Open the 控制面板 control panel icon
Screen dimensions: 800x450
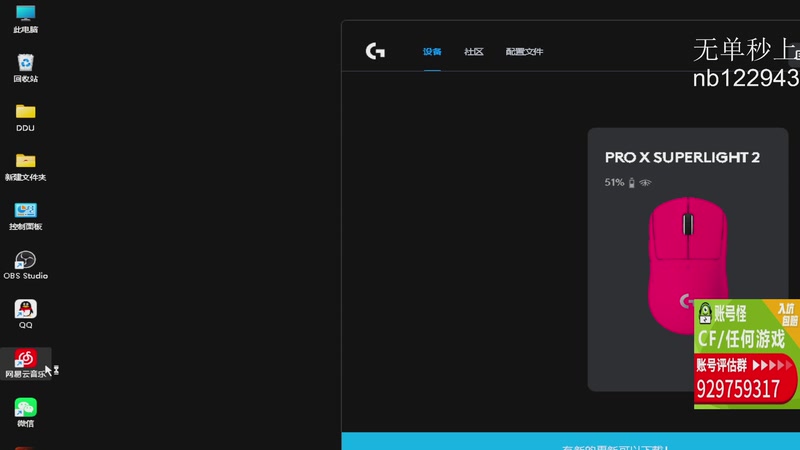[26, 216]
